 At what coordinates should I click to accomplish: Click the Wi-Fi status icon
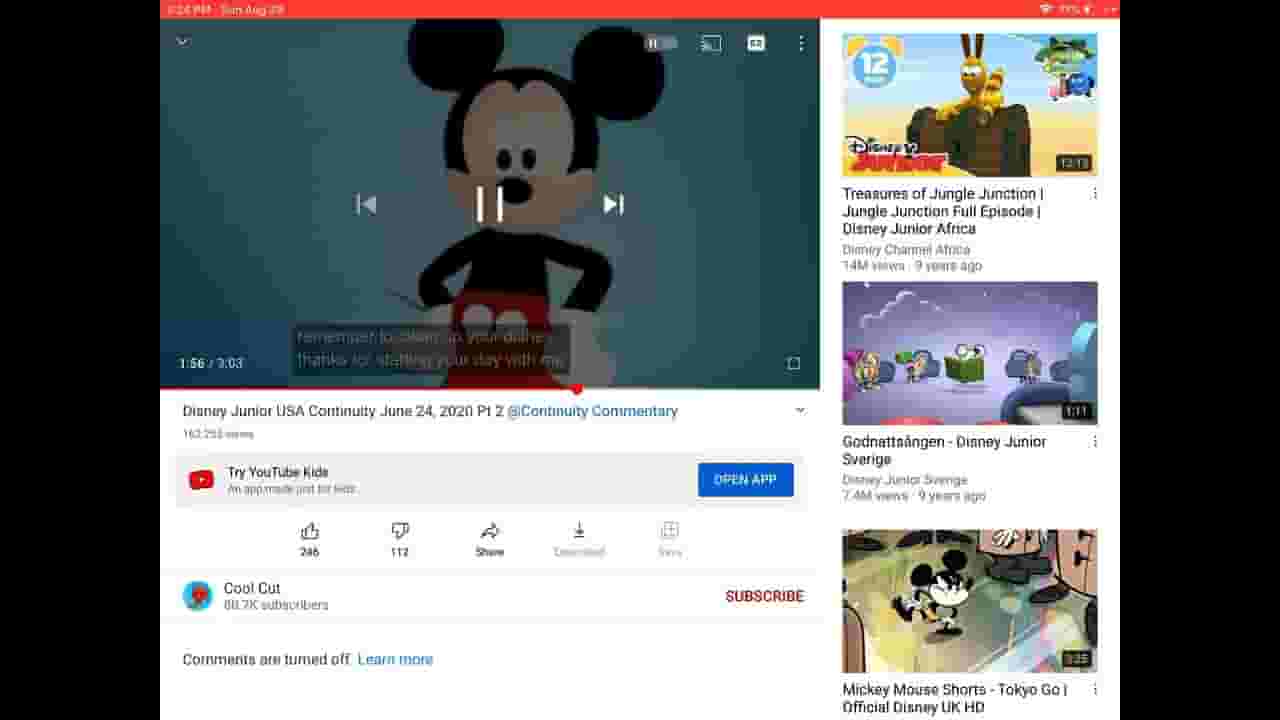point(1046,9)
